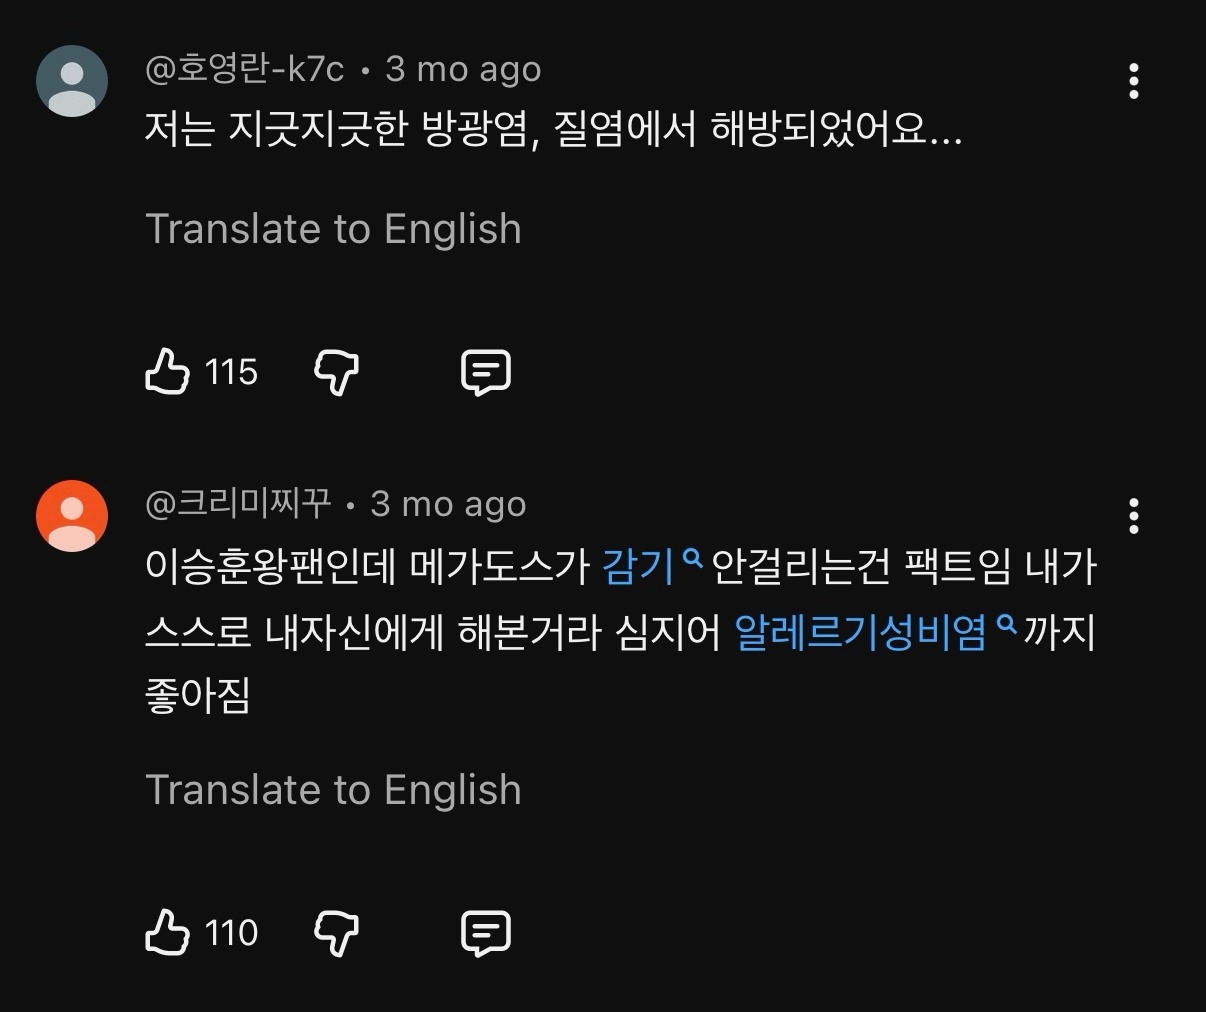Click the 115 like count

[231, 372]
